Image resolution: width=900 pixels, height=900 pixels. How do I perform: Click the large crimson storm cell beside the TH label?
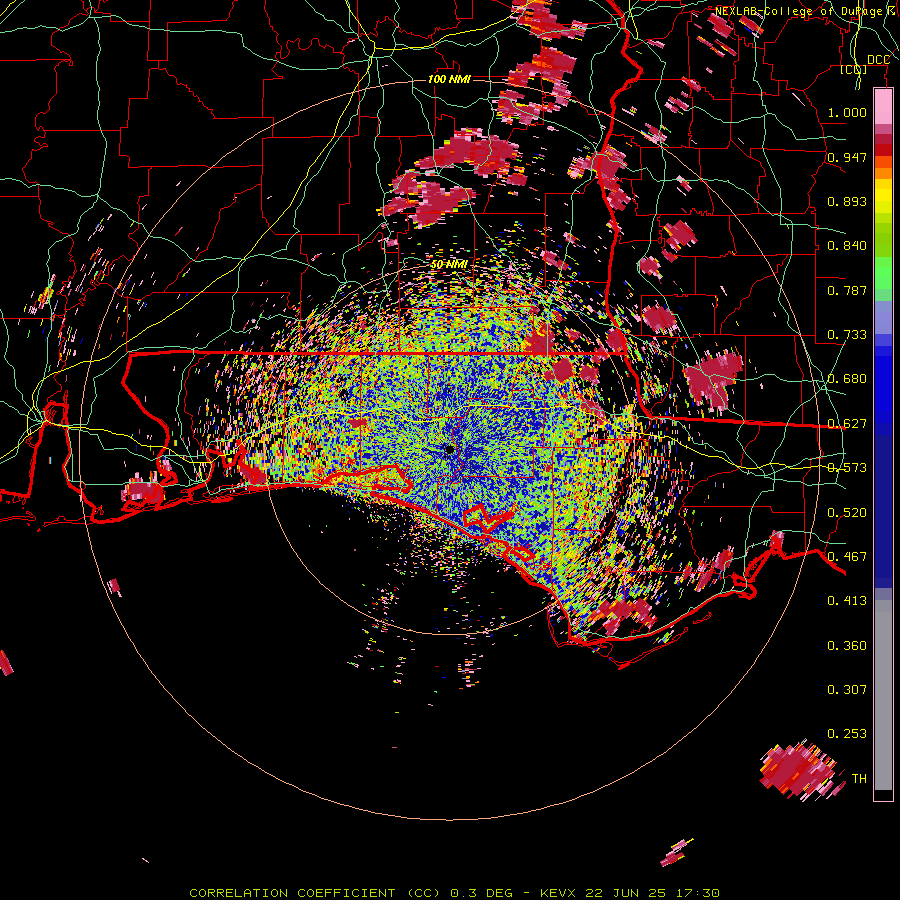click(799, 770)
